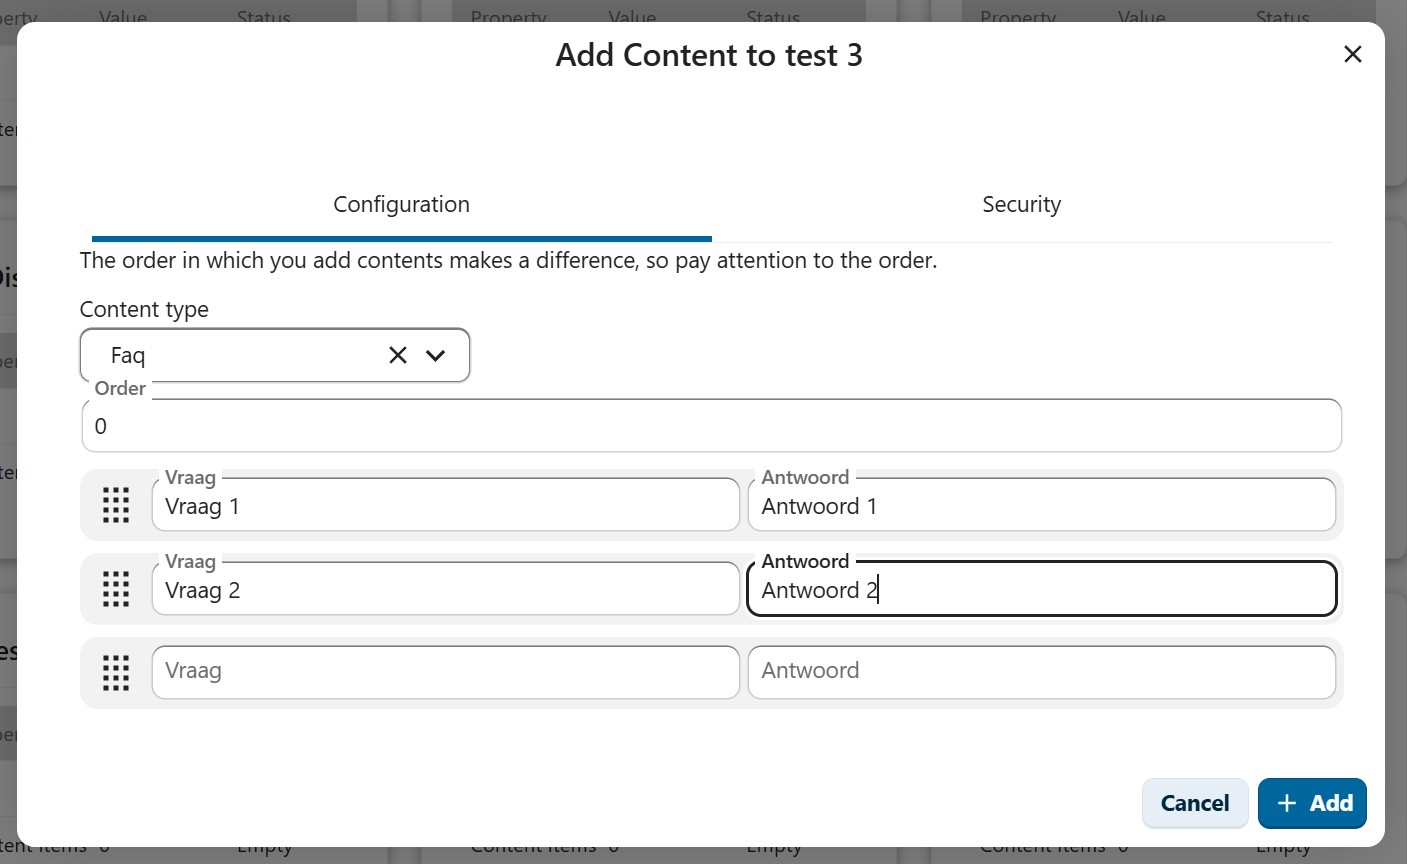Viewport: 1407px width, 864px height.
Task: Click the Antwoord 1 input
Action: 1041,505
